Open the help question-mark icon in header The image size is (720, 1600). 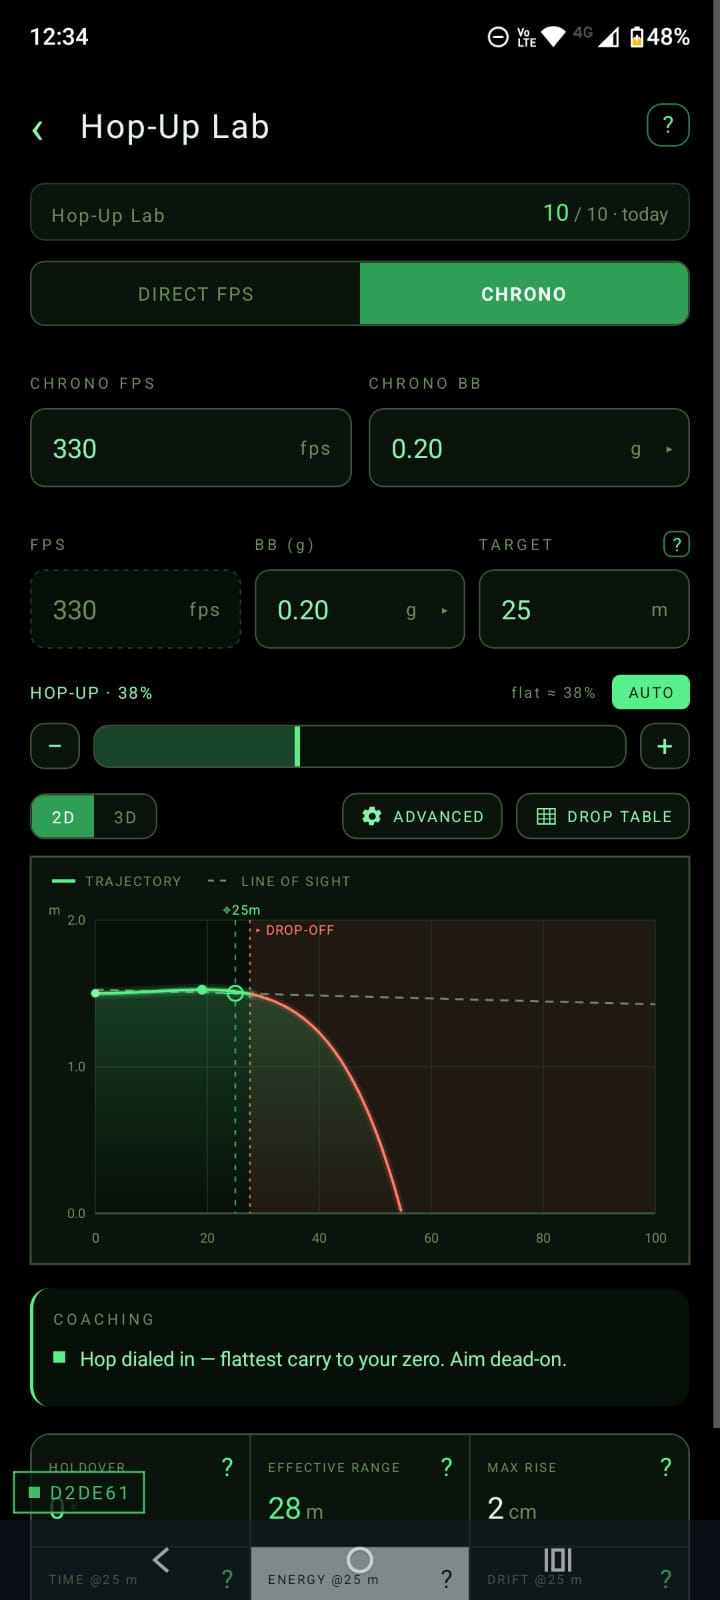coord(668,126)
